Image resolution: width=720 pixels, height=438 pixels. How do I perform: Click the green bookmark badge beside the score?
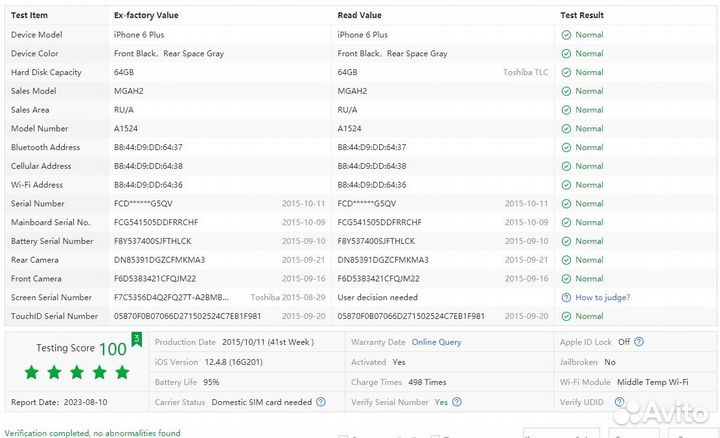coord(136,339)
